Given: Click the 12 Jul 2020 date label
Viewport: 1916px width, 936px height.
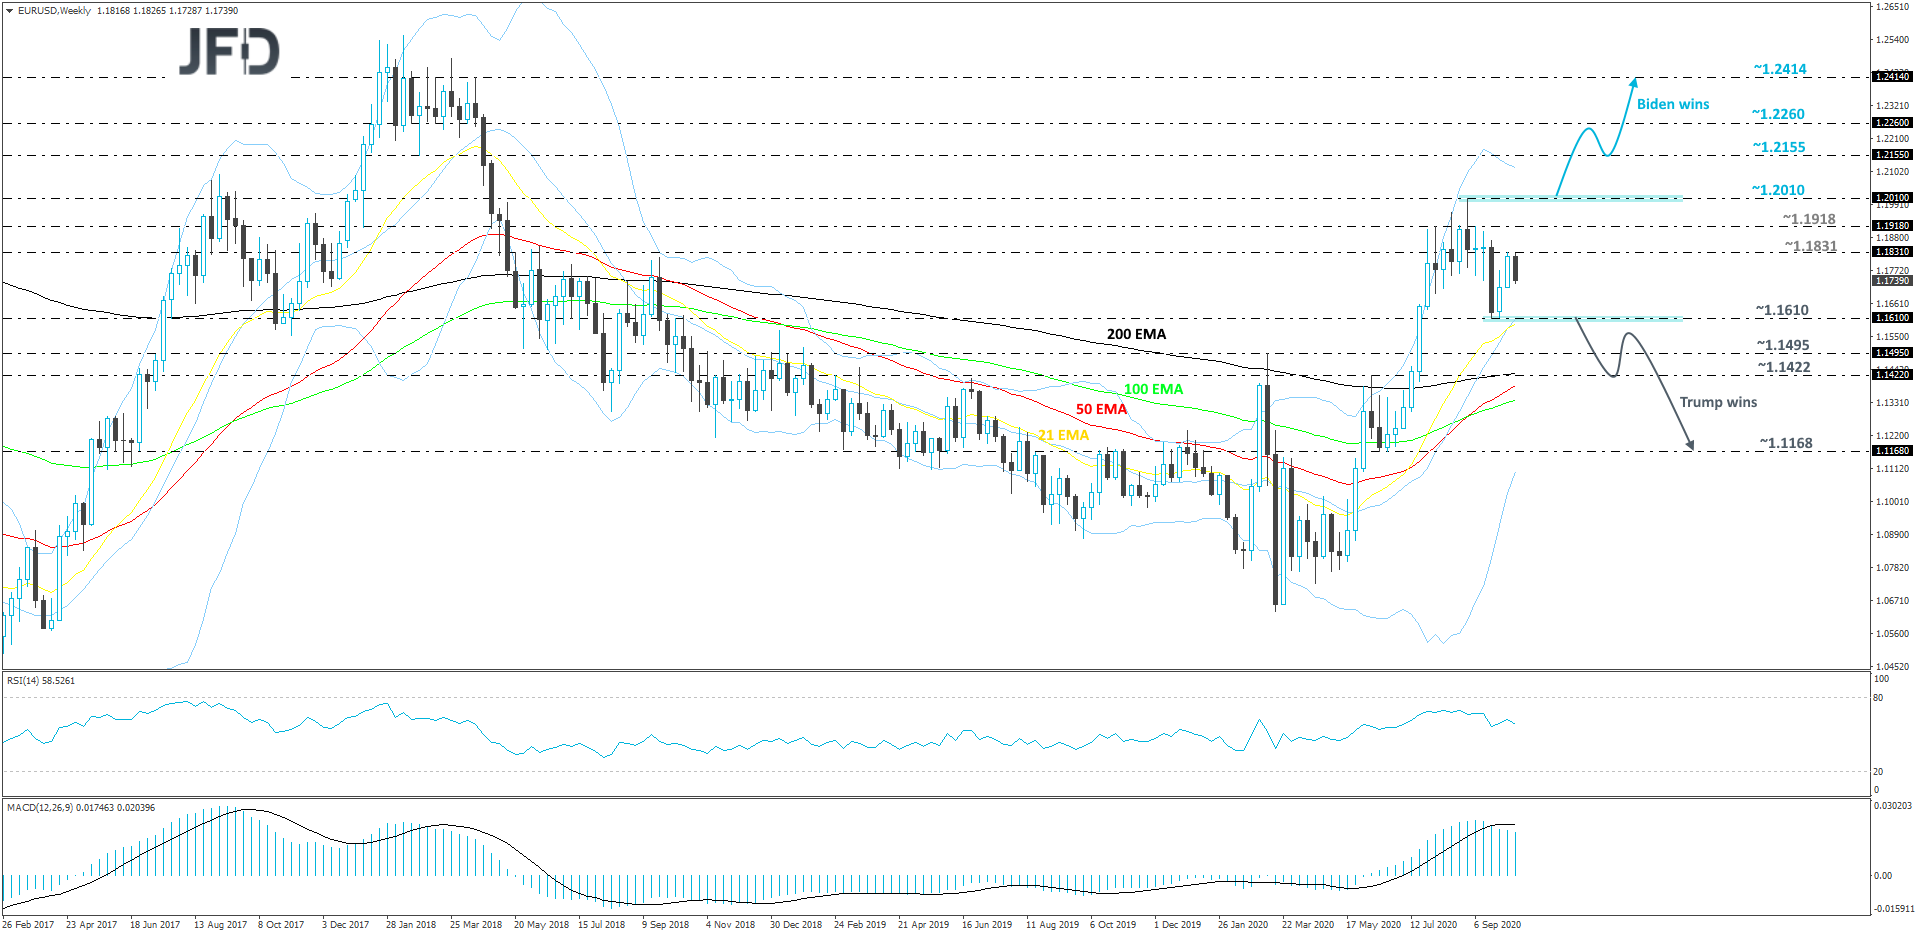Looking at the screenshot, I should click(1433, 925).
